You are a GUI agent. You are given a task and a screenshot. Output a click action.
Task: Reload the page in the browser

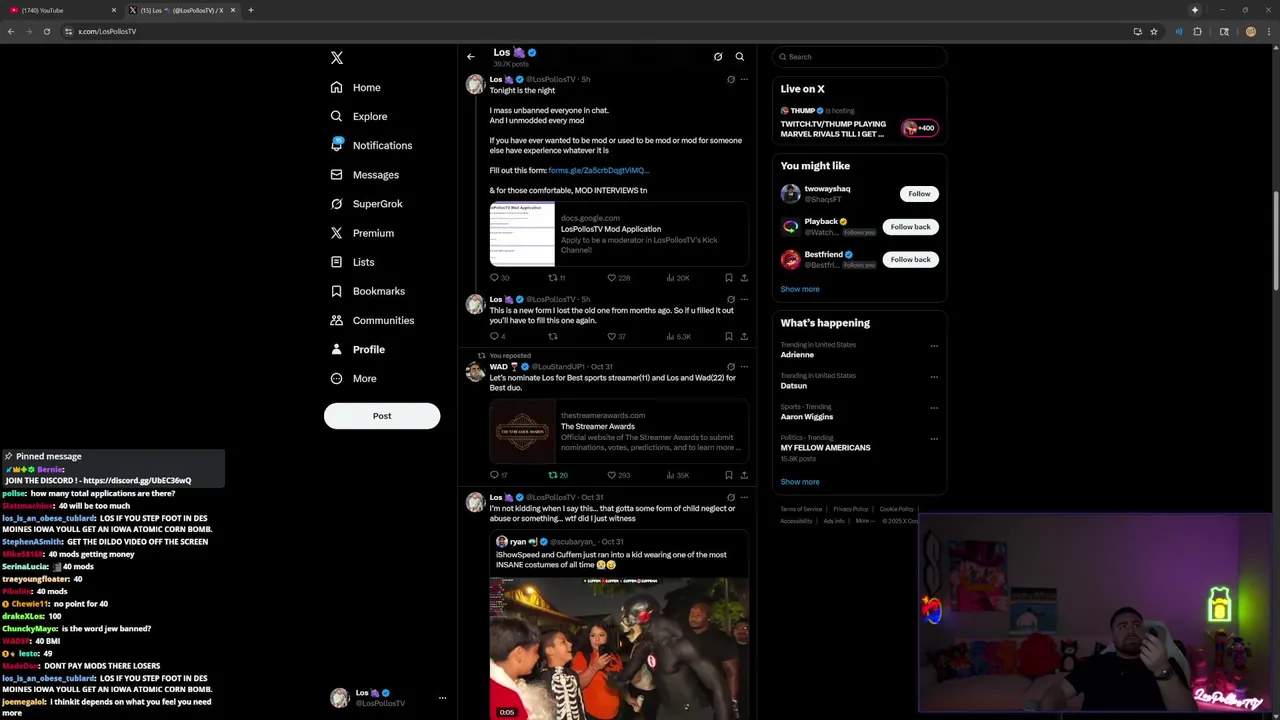(x=46, y=31)
